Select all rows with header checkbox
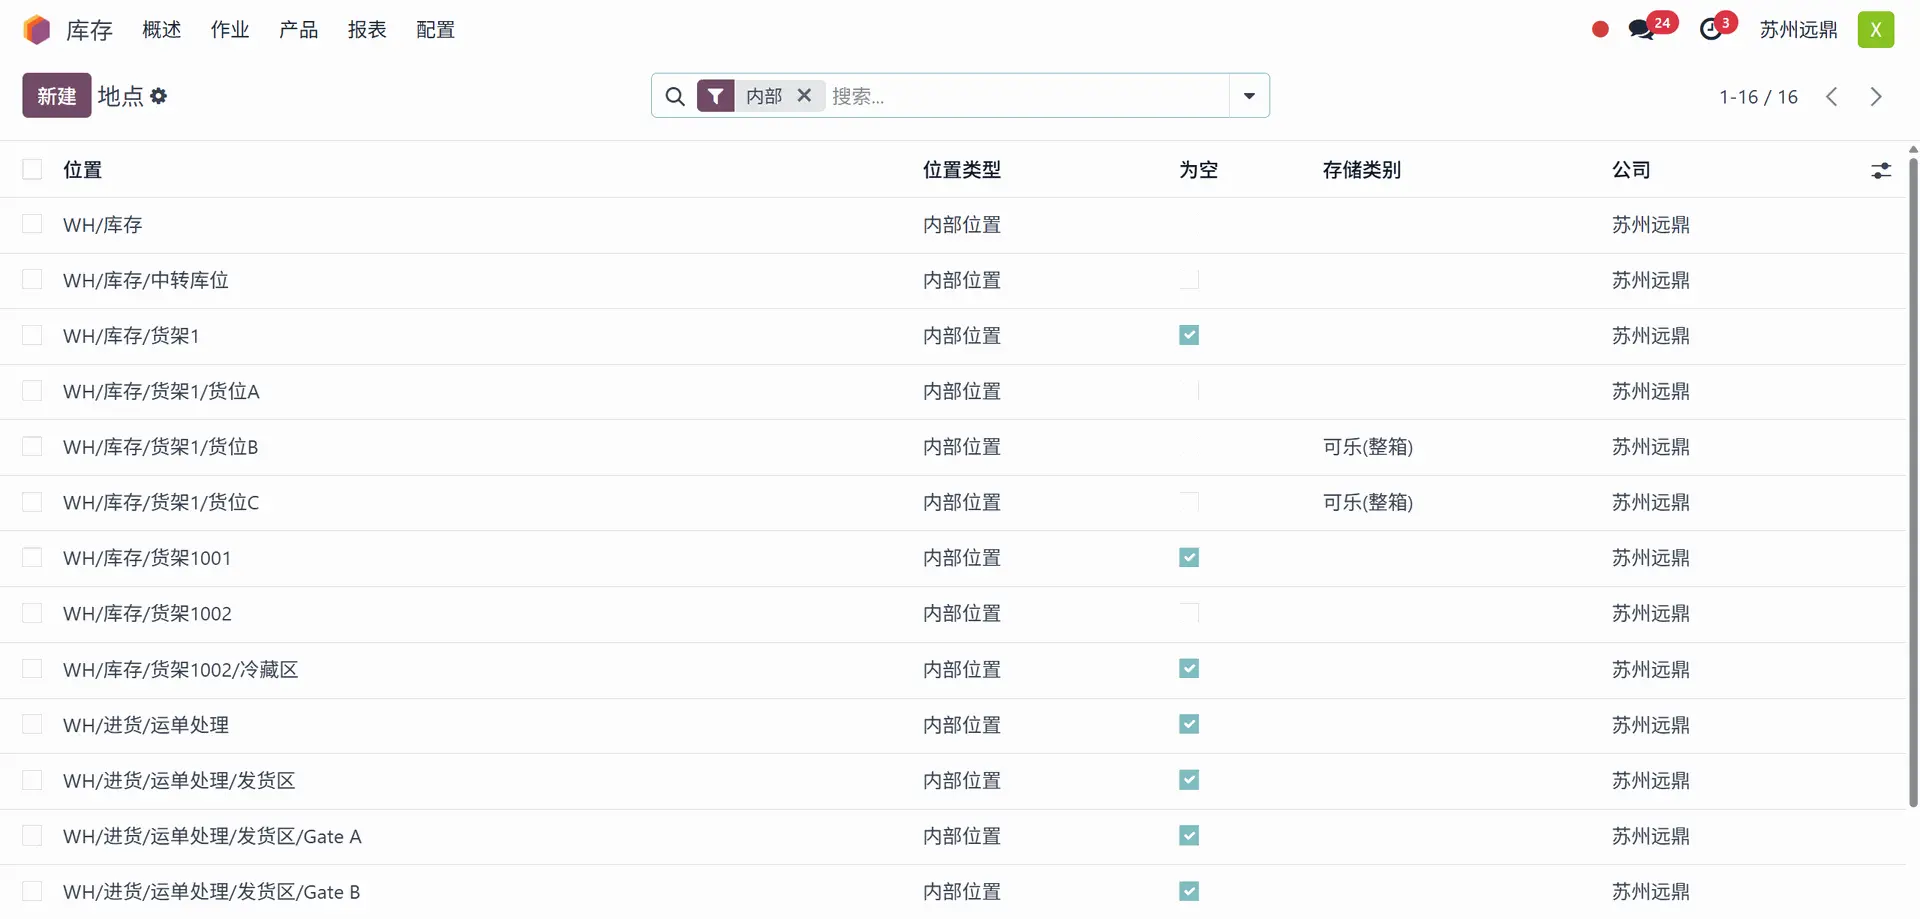 click(x=33, y=170)
